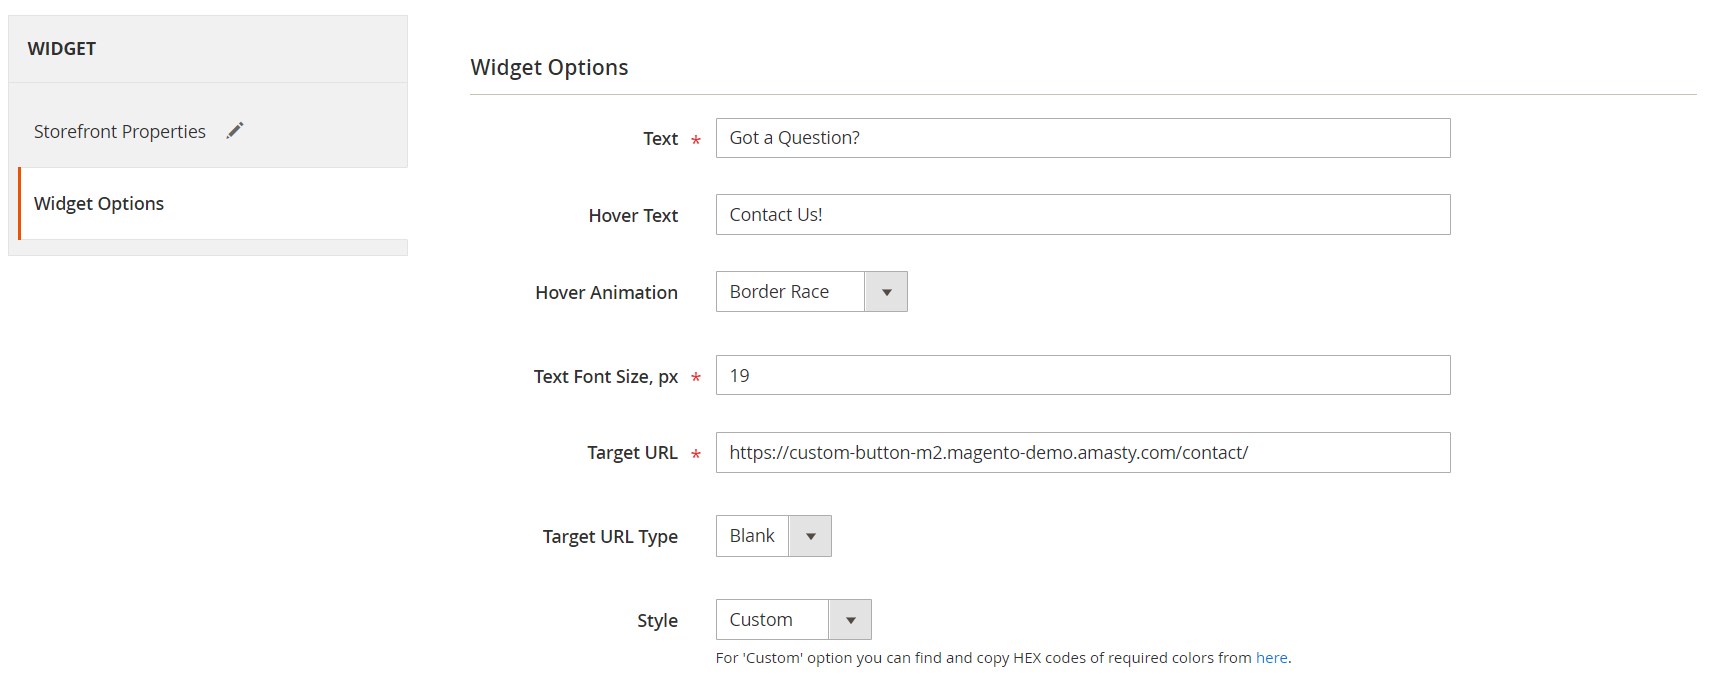Screen dimensions: 1723x684
Task: Click the Widget Options section heading
Action: 549,67
